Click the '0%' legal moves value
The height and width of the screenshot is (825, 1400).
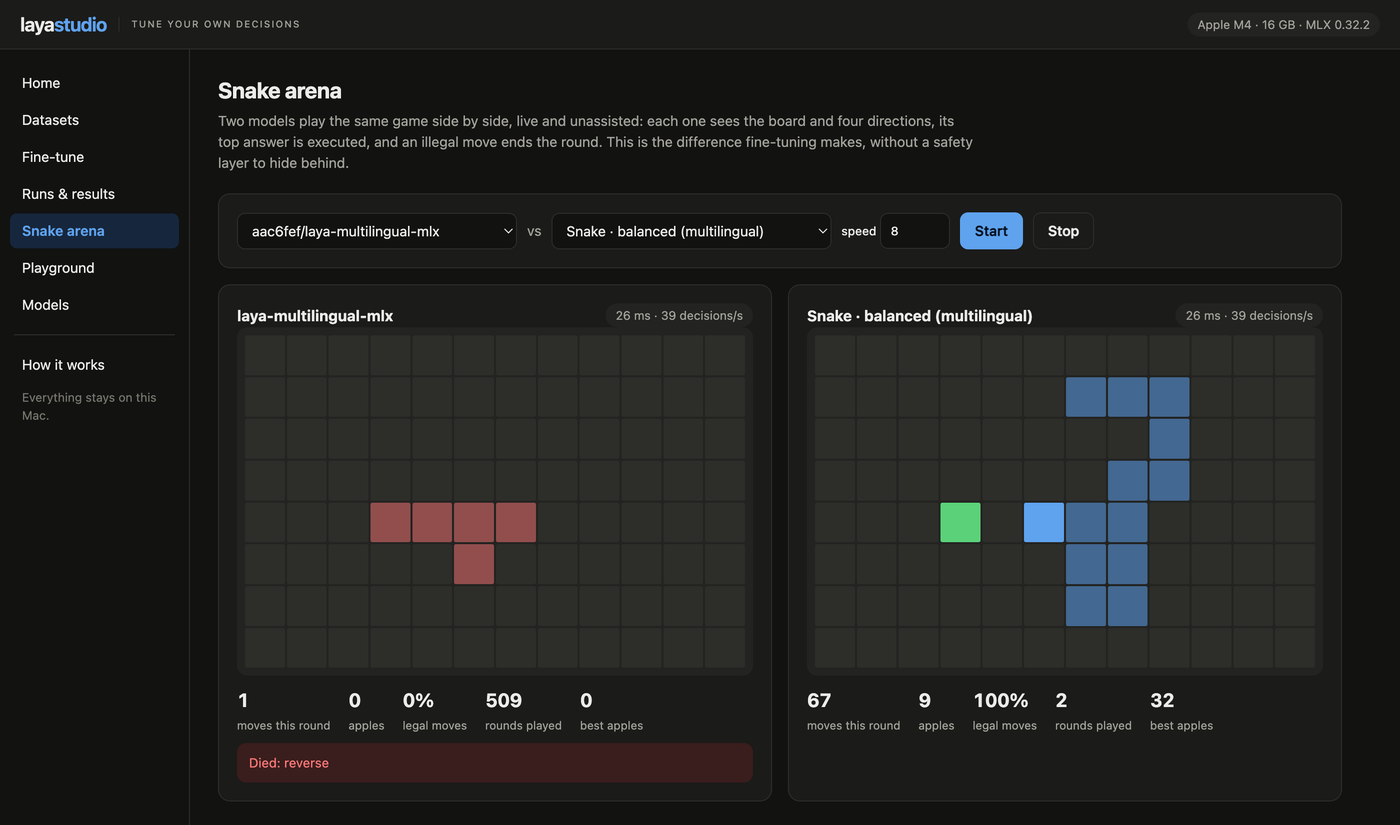coord(420,700)
